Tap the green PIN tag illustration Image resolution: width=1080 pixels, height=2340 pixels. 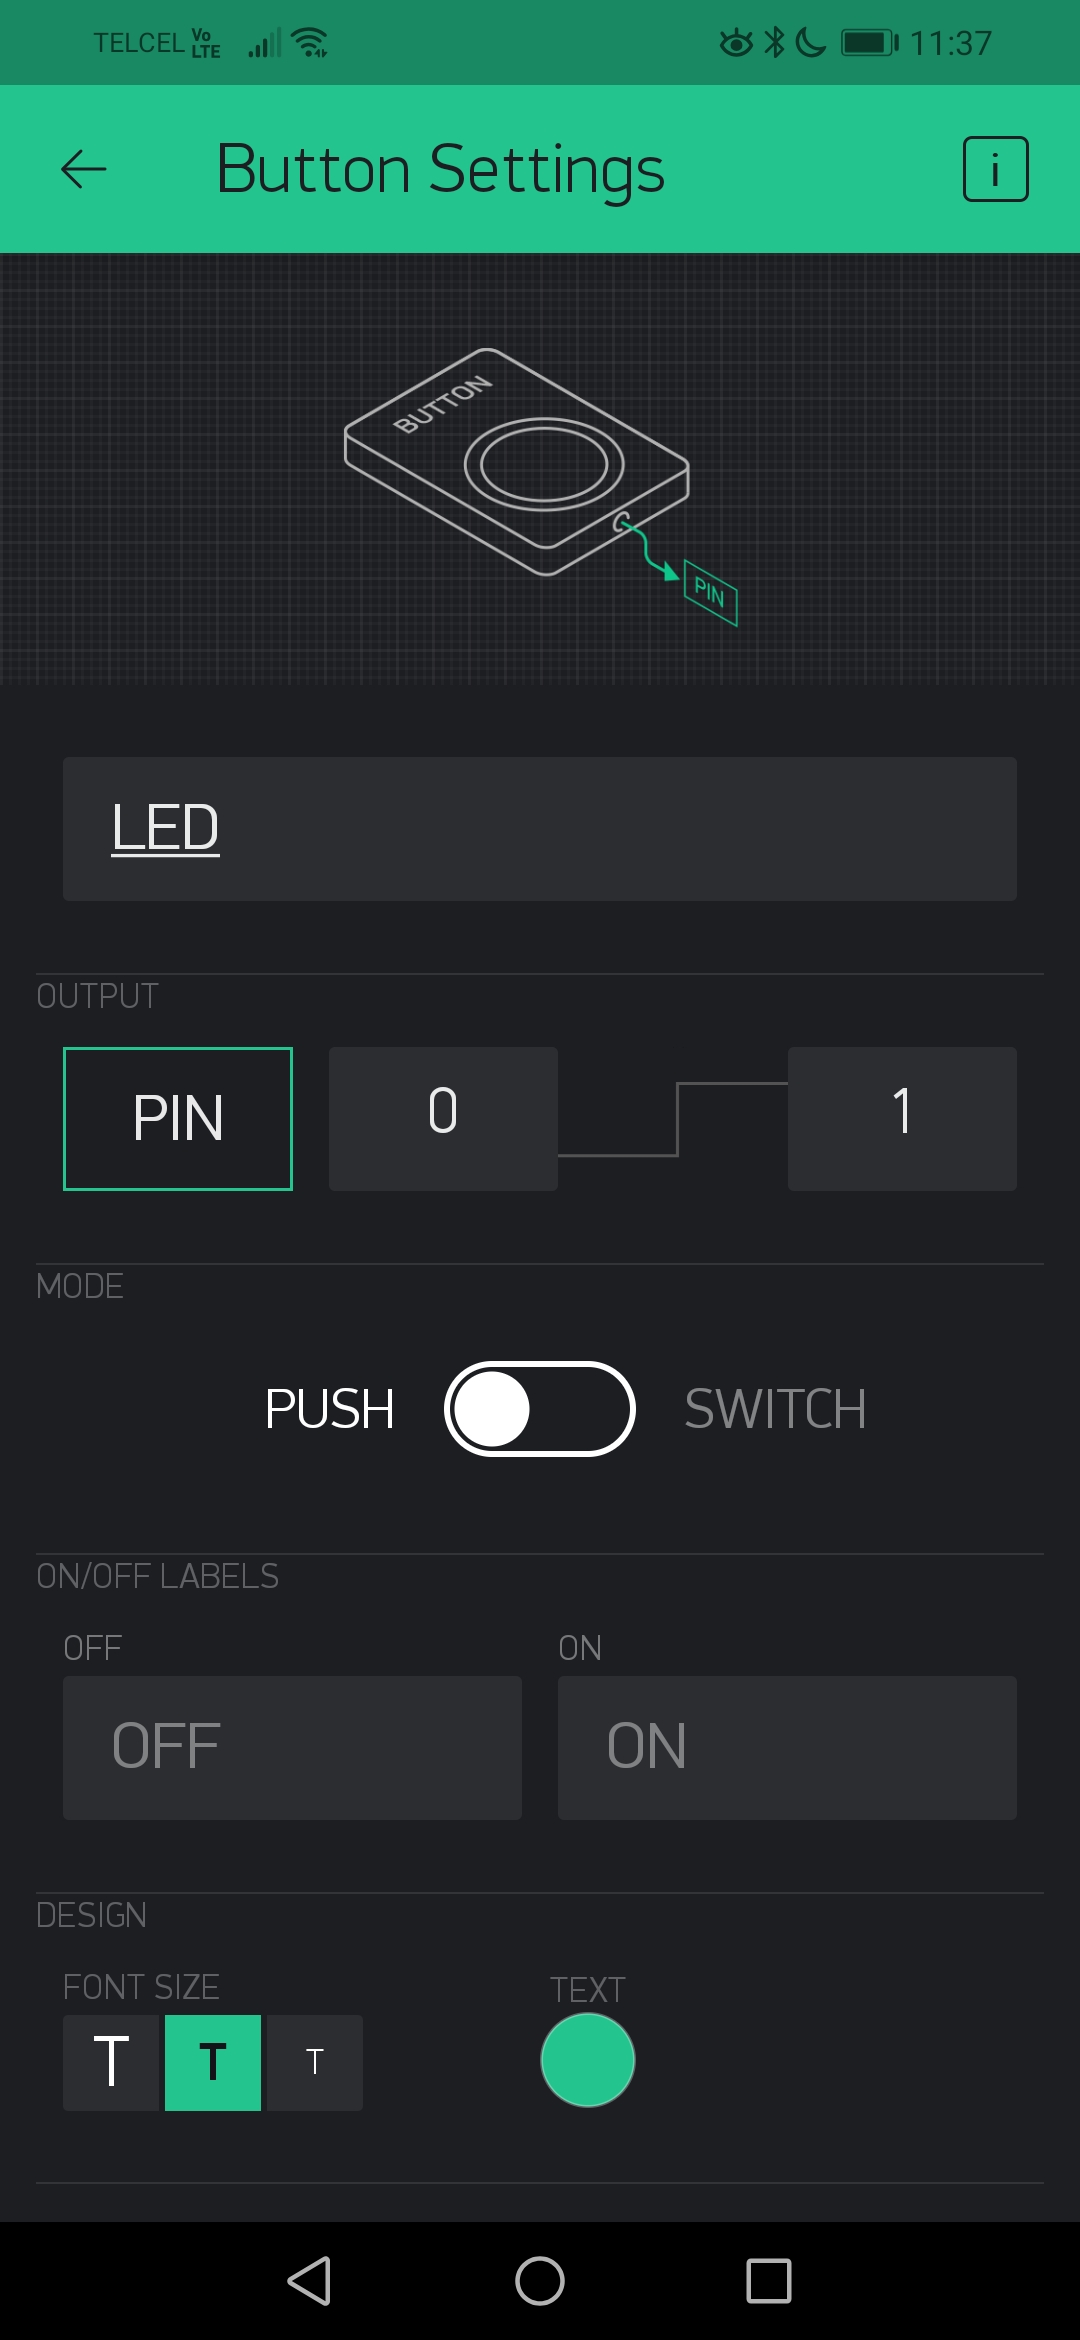pyautogui.click(x=711, y=593)
